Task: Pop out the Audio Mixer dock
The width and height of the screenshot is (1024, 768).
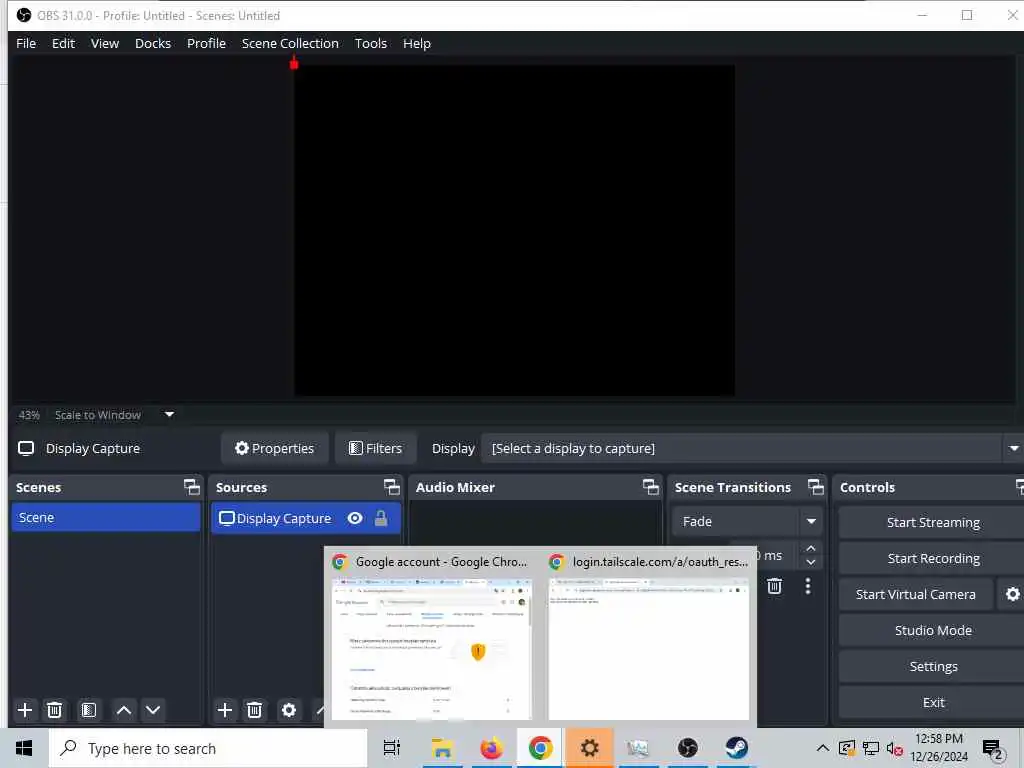Action: coord(650,487)
